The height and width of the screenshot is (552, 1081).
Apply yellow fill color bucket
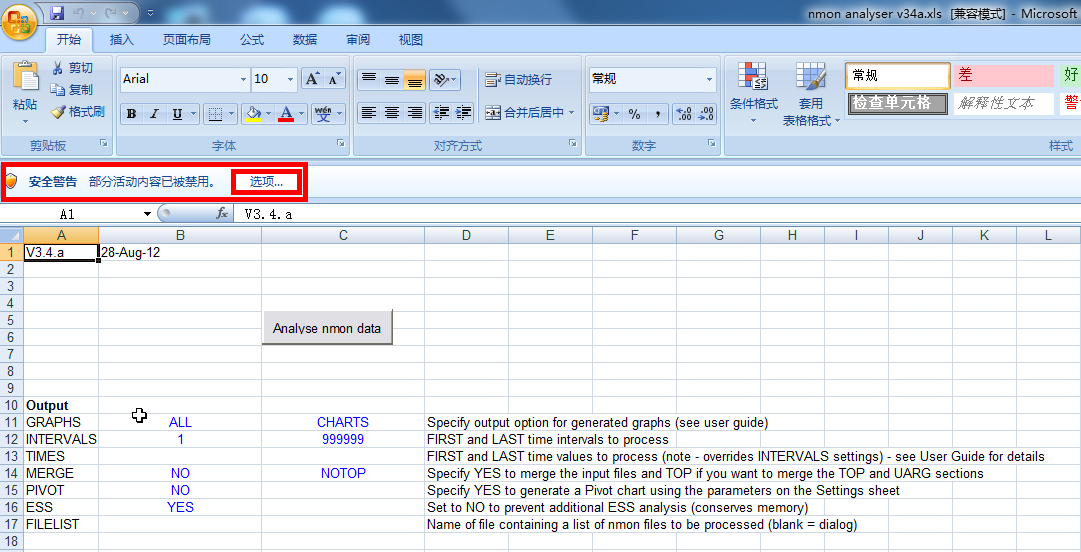click(253, 114)
